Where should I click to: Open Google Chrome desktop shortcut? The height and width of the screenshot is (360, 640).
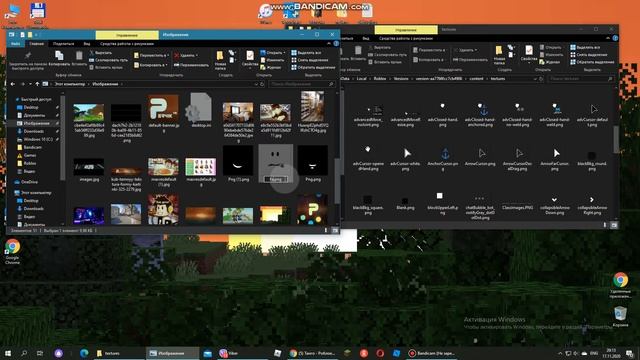[x=12, y=251]
